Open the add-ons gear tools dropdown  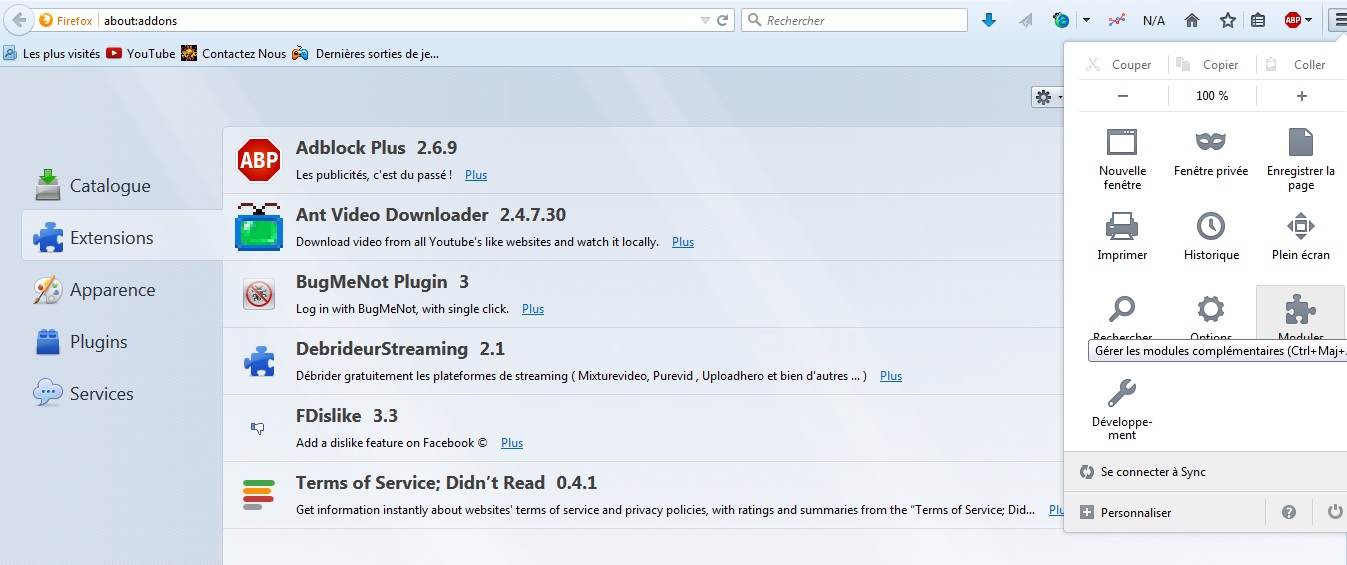click(1047, 97)
